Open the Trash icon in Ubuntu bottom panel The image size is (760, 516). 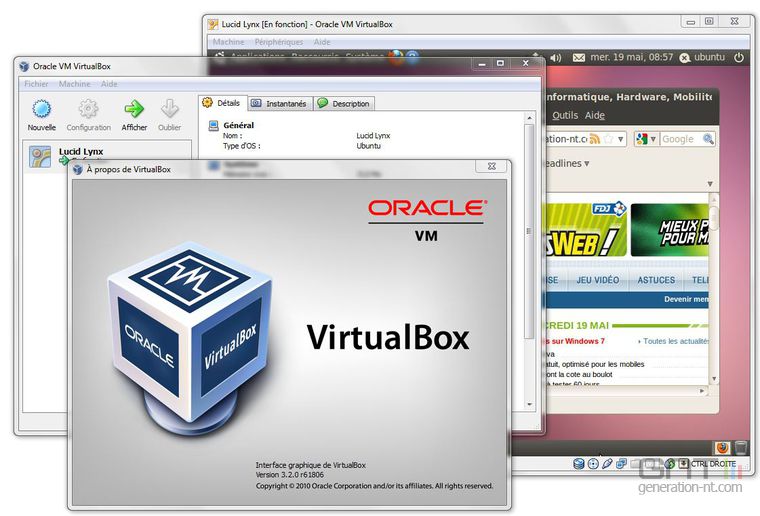740,447
